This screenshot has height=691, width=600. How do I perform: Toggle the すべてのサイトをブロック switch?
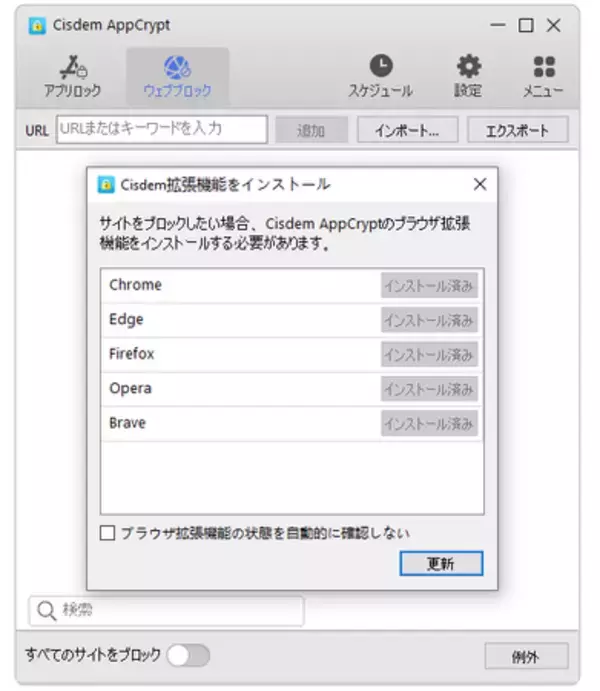click(x=188, y=655)
